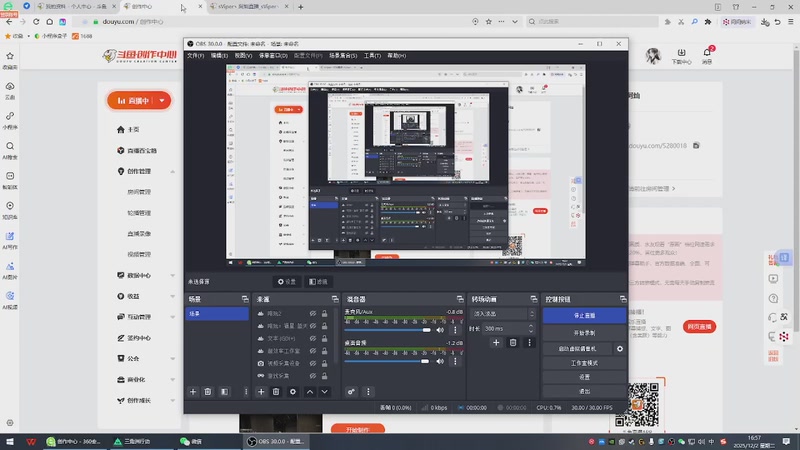Image resolution: width=800 pixels, height=450 pixels.
Task: Expand the 创作成长 sidebar section
Action: pyautogui.click(x=172, y=401)
